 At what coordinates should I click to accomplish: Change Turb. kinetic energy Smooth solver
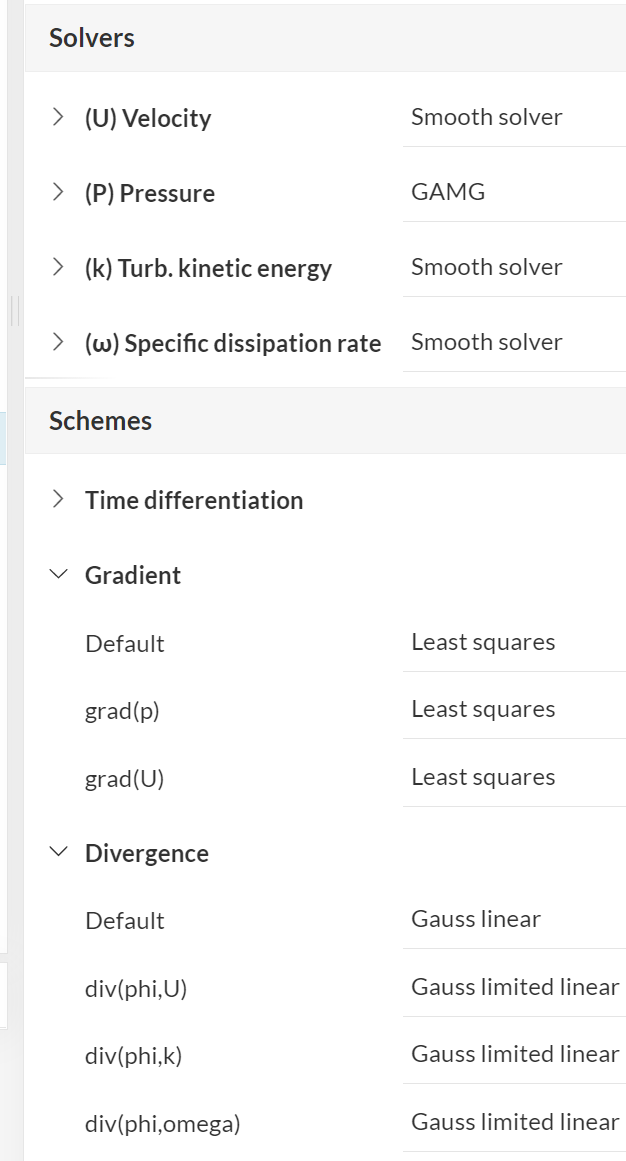pos(513,268)
